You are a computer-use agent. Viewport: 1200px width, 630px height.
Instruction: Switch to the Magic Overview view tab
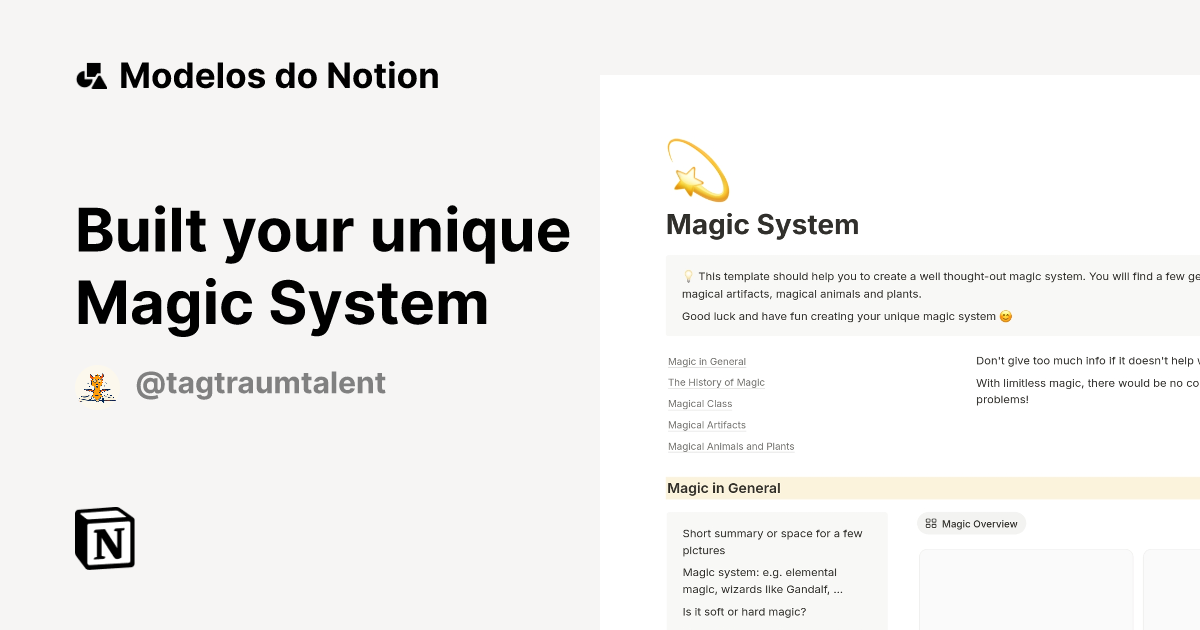click(979, 523)
